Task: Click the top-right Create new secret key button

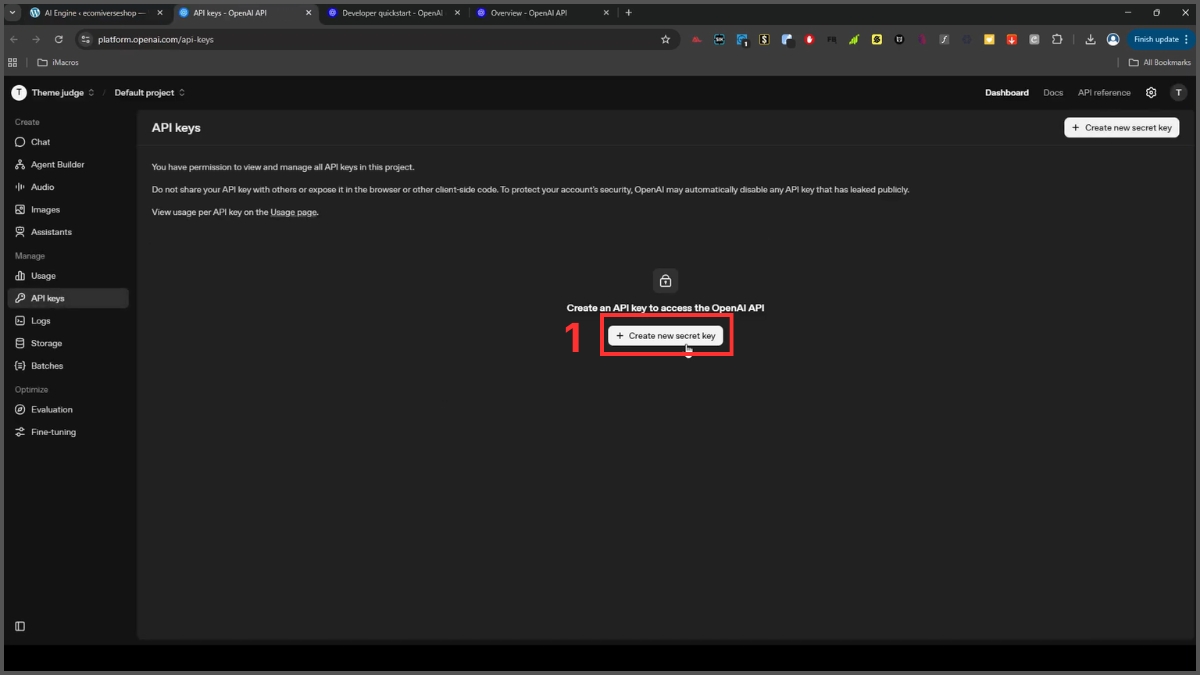Action: click(x=1122, y=128)
